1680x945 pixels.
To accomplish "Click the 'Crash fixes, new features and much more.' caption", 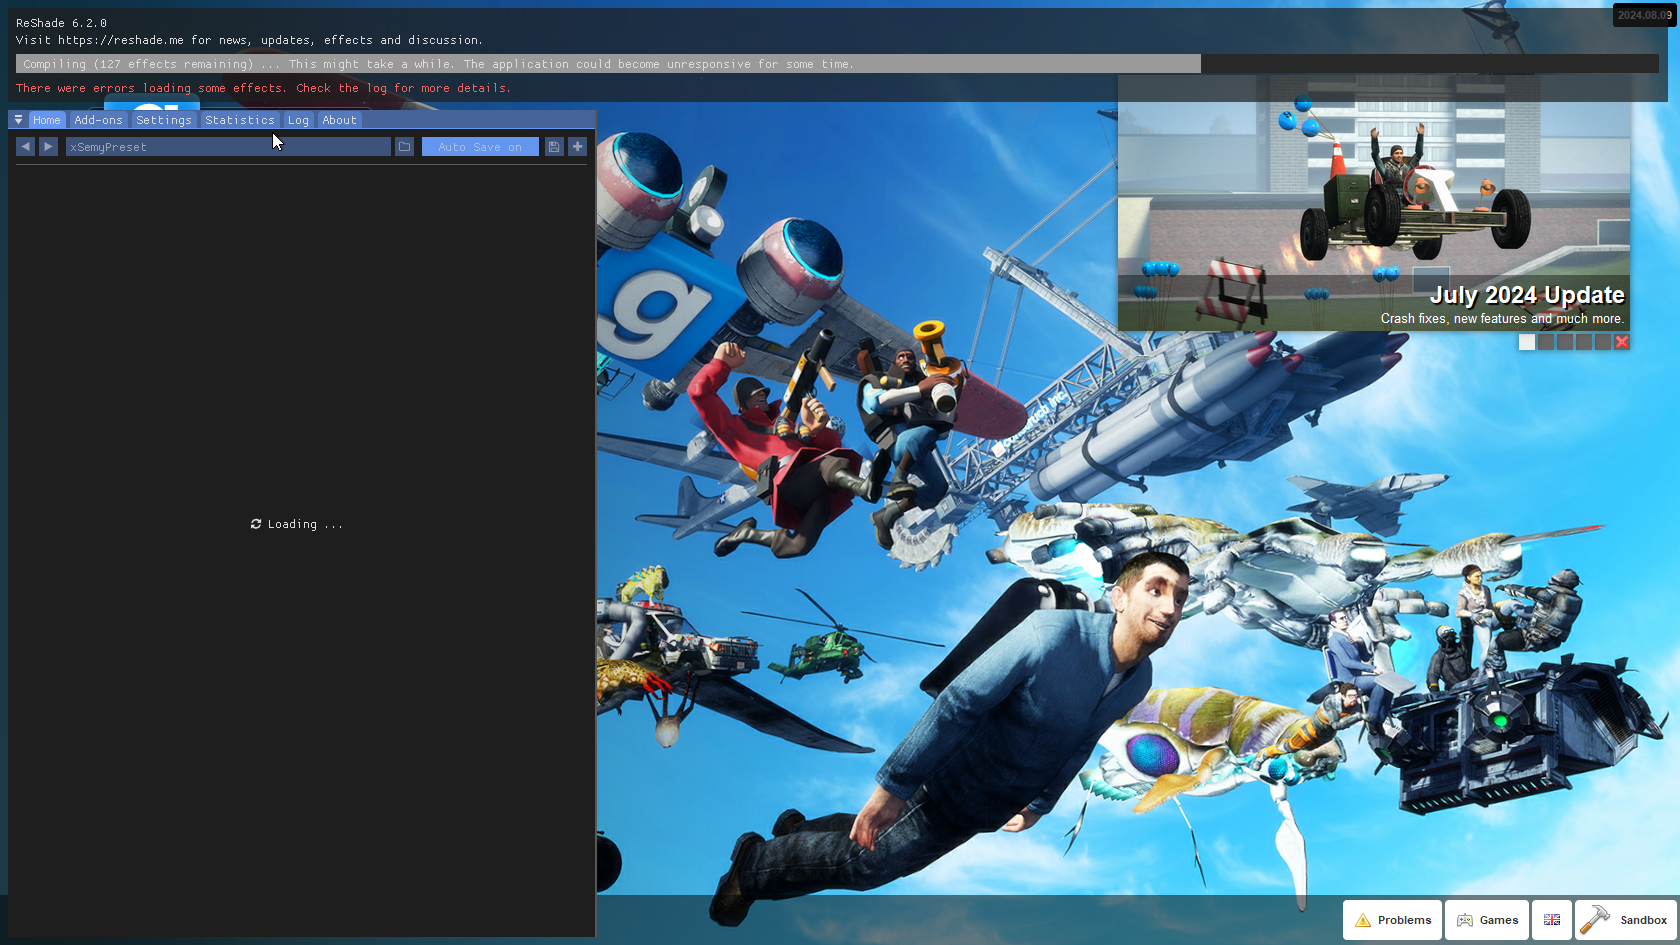I will tap(1502, 319).
